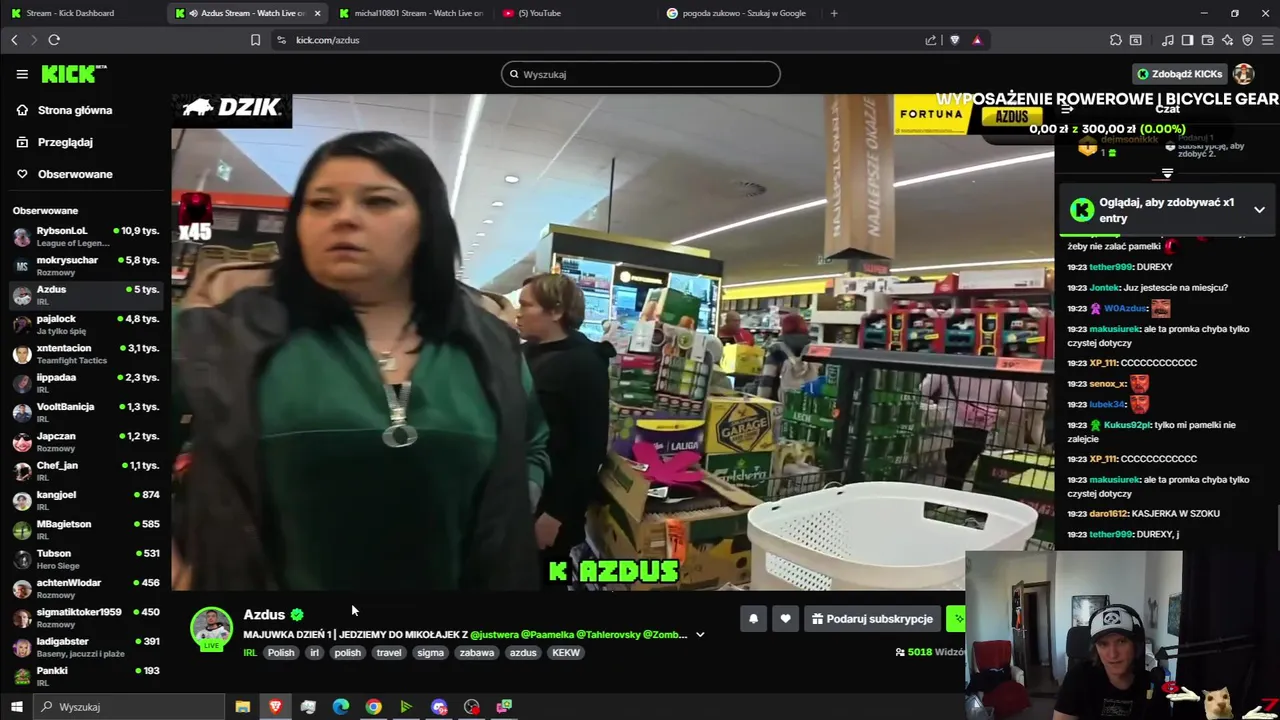
Task: Select the KEKW tag
Action: tap(566, 653)
